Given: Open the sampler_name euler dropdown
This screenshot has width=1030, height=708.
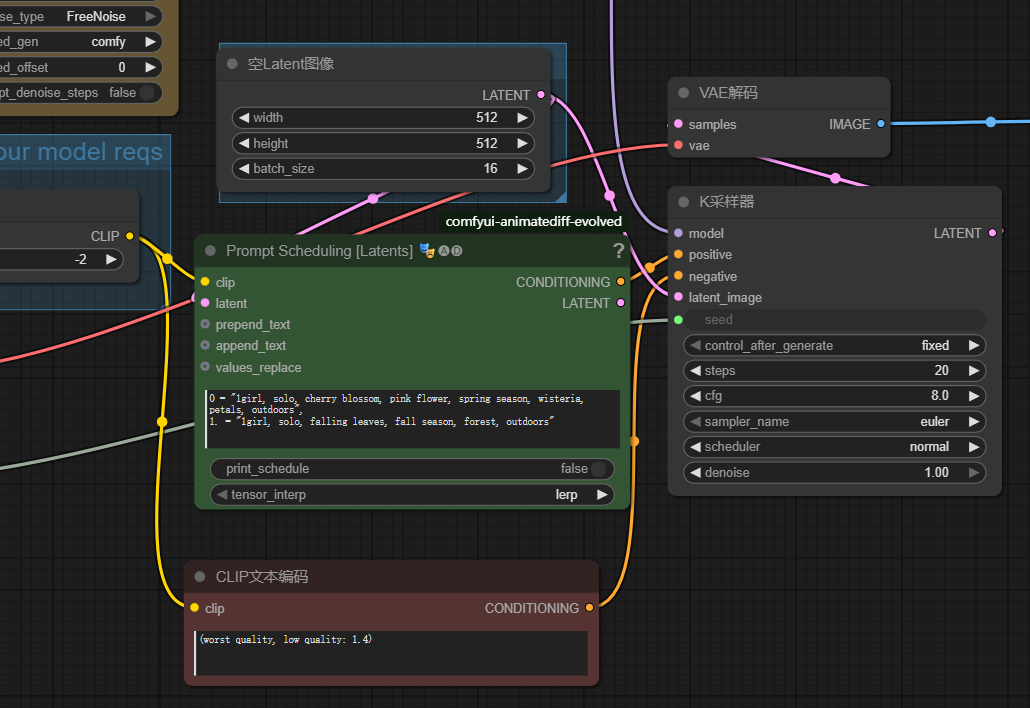Looking at the screenshot, I should tap(835, 422).
